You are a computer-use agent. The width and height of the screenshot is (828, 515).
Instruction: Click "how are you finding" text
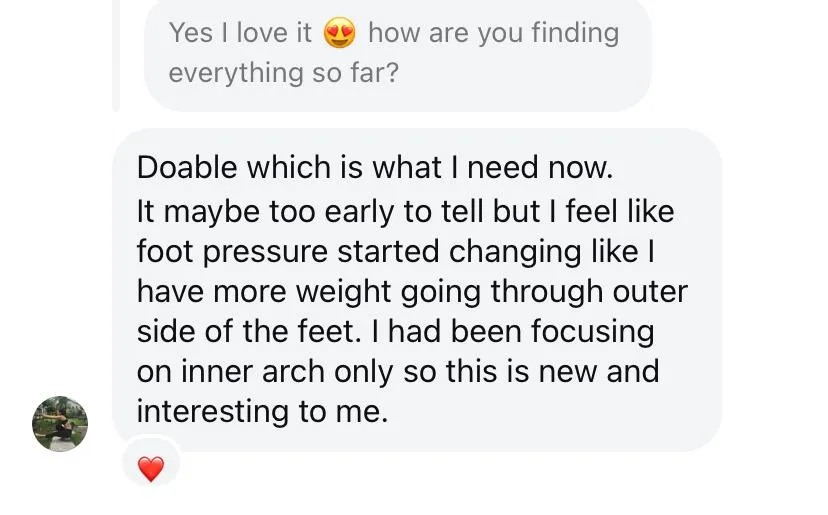(493, 33)
